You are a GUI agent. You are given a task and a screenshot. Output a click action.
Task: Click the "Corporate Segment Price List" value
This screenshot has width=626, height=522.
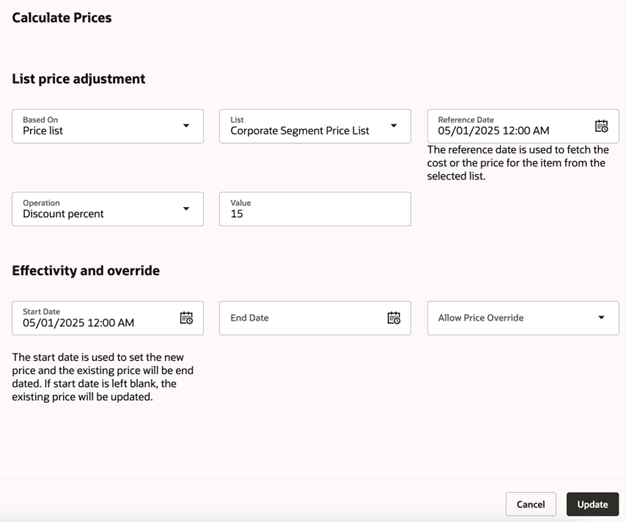tap(299, 131)
